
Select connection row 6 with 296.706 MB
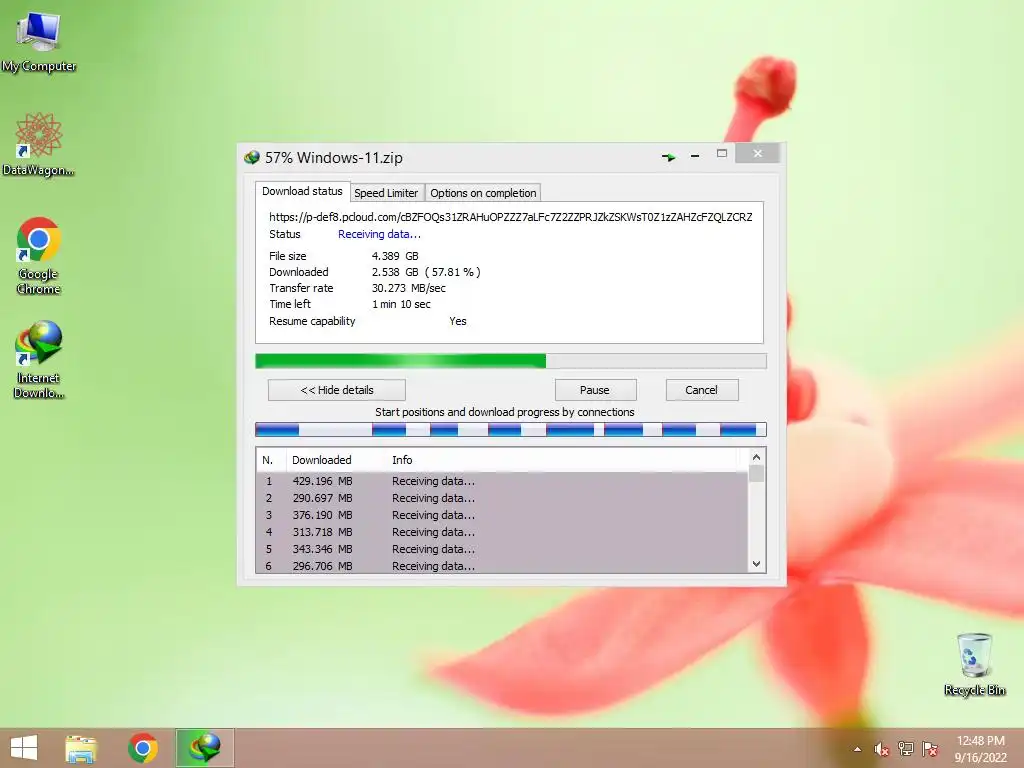pyautogui.click(x=502, y=566)
